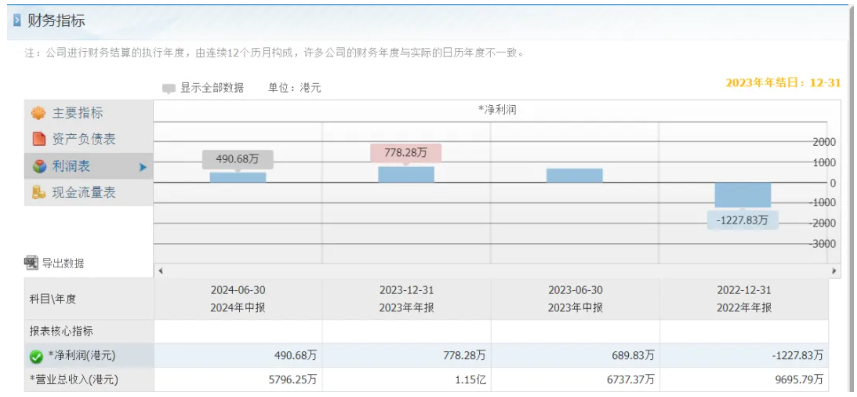
Task: Select the *净利润(港元) row label
Action: pos(82,356)
